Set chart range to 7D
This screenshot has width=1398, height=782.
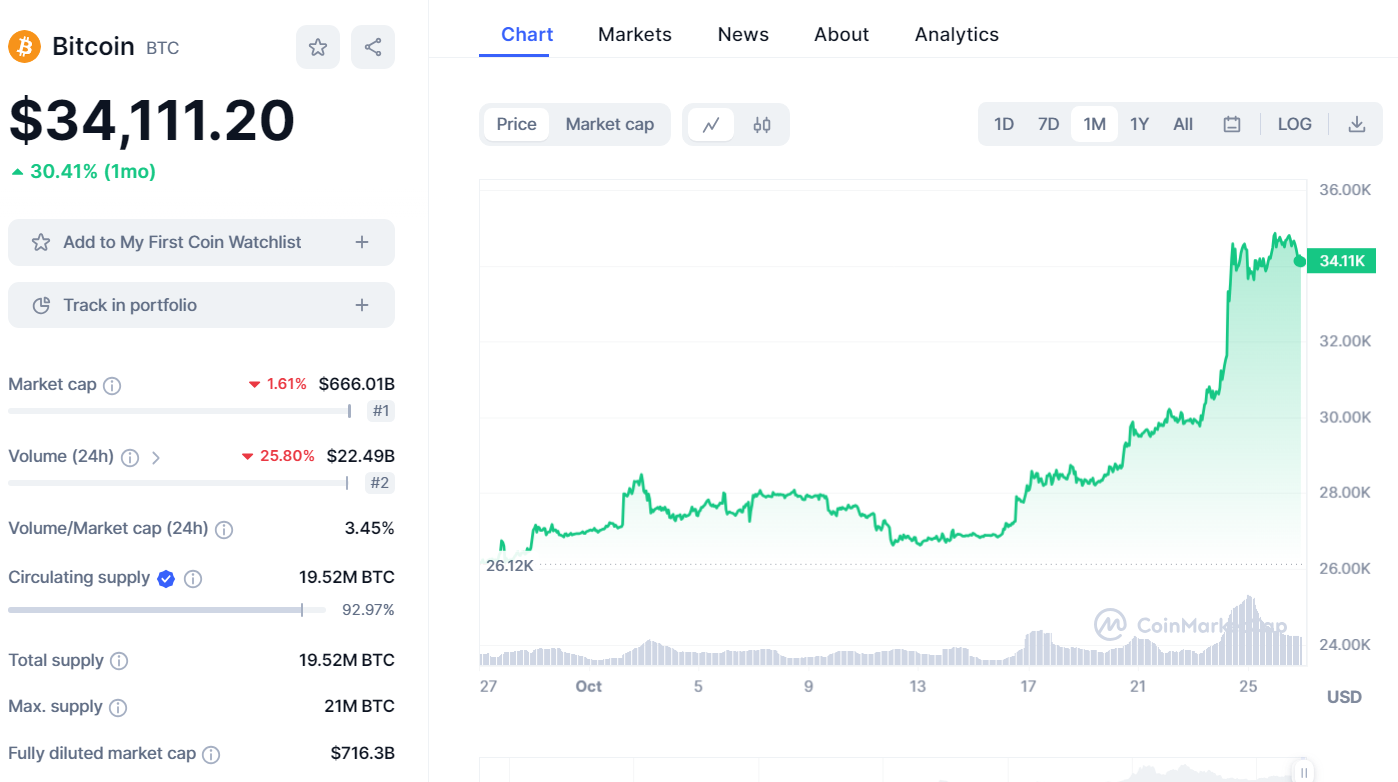pyautogui.click(x=1048, y=125)
